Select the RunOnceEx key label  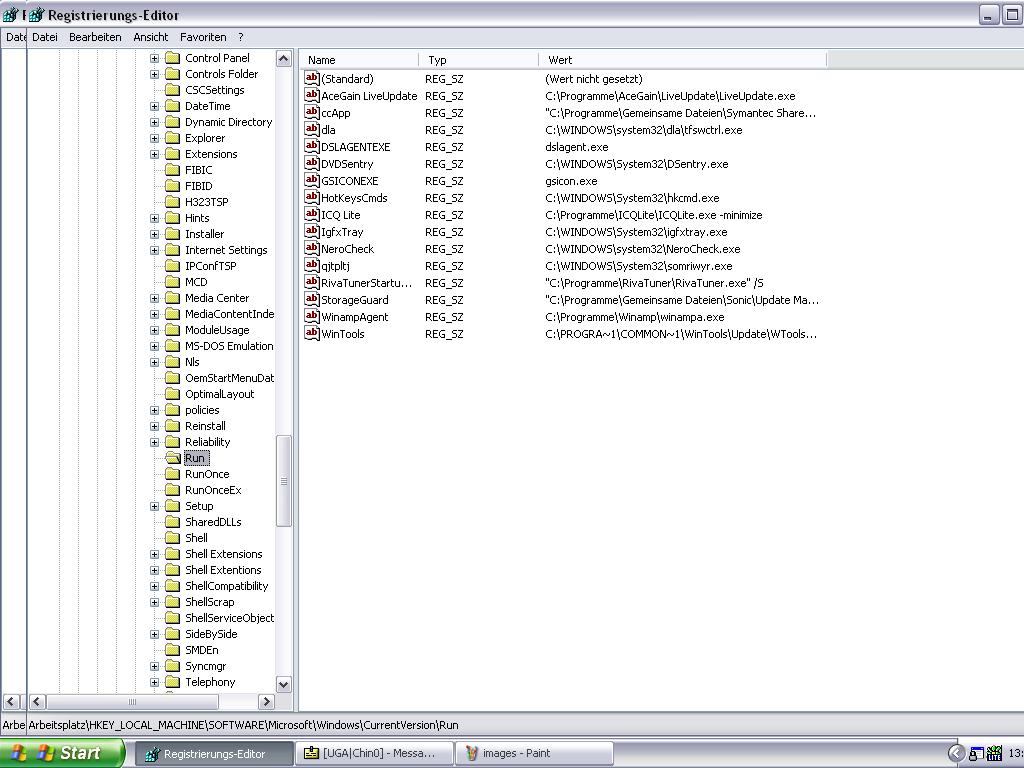(x=213, y=490)
